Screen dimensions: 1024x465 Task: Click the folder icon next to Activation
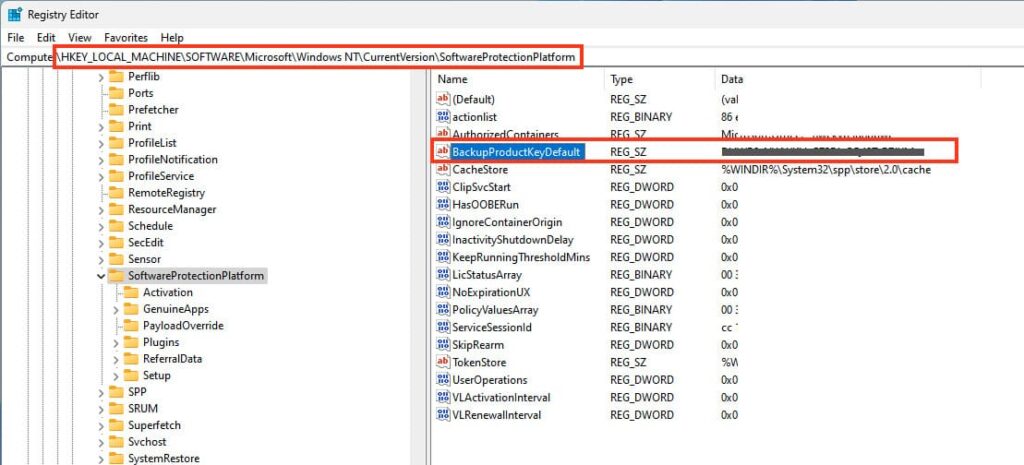coord(129,292)
